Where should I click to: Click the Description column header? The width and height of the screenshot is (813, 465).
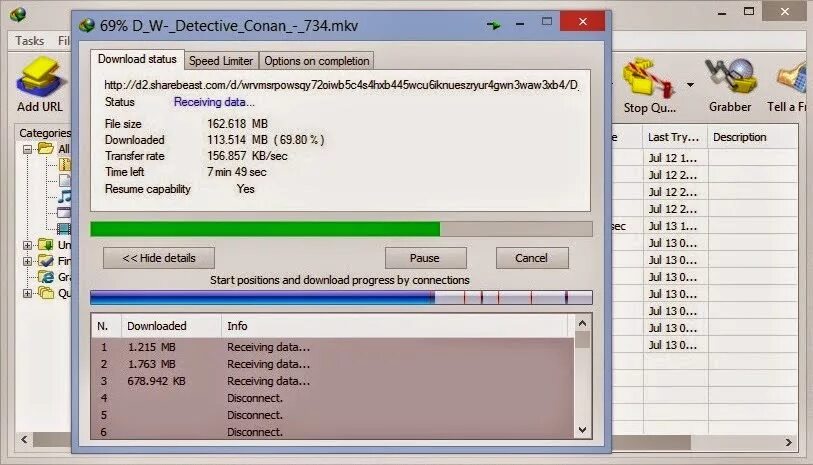coord(752,137)
